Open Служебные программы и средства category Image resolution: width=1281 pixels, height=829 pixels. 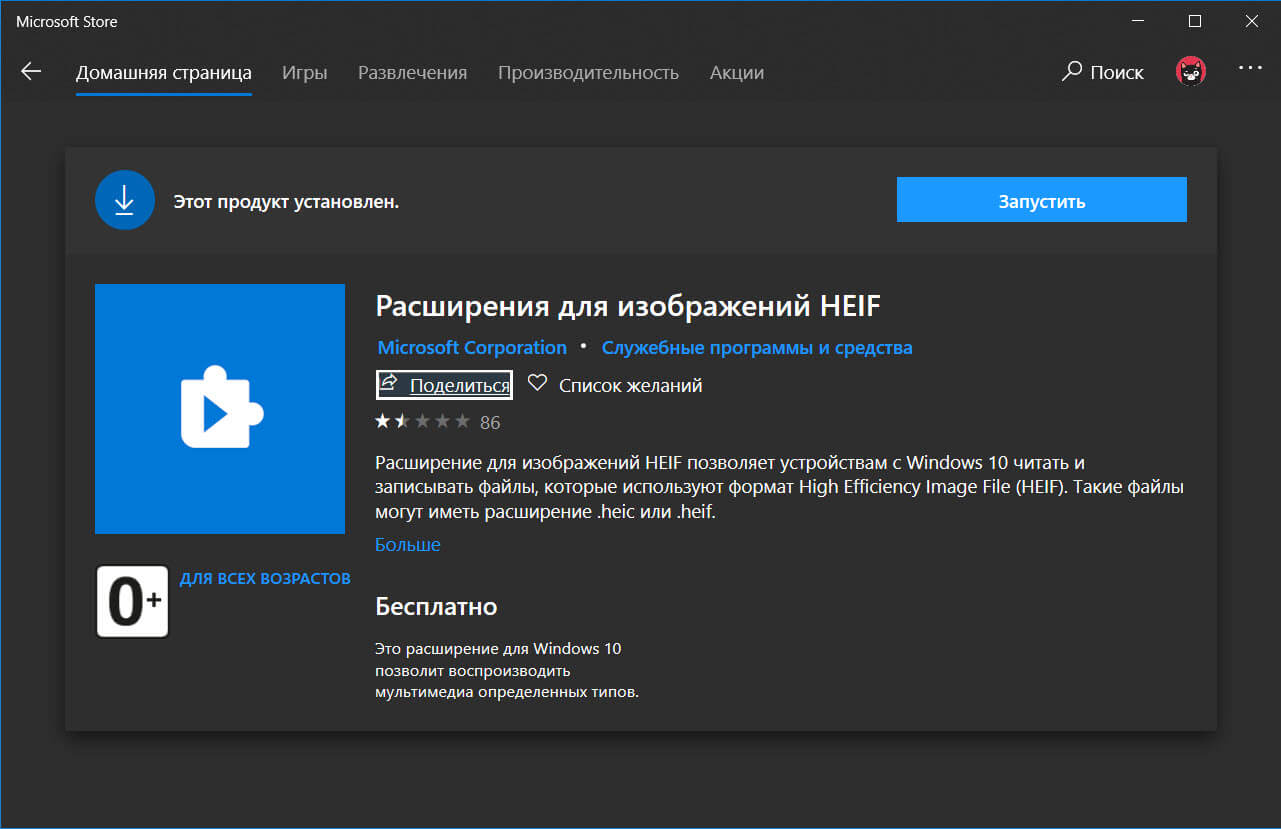pos(757,348)
